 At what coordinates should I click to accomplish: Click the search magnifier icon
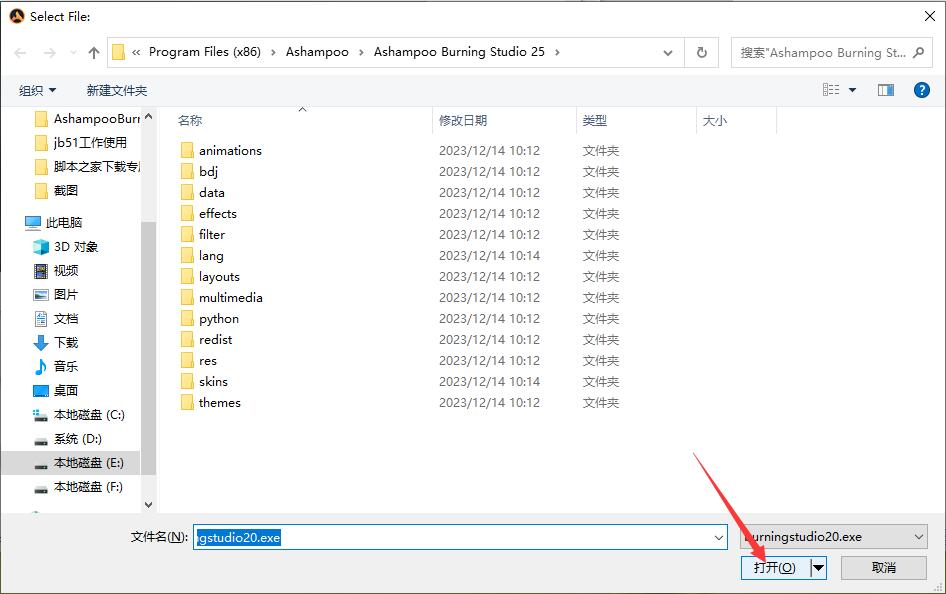pos(919,52)
